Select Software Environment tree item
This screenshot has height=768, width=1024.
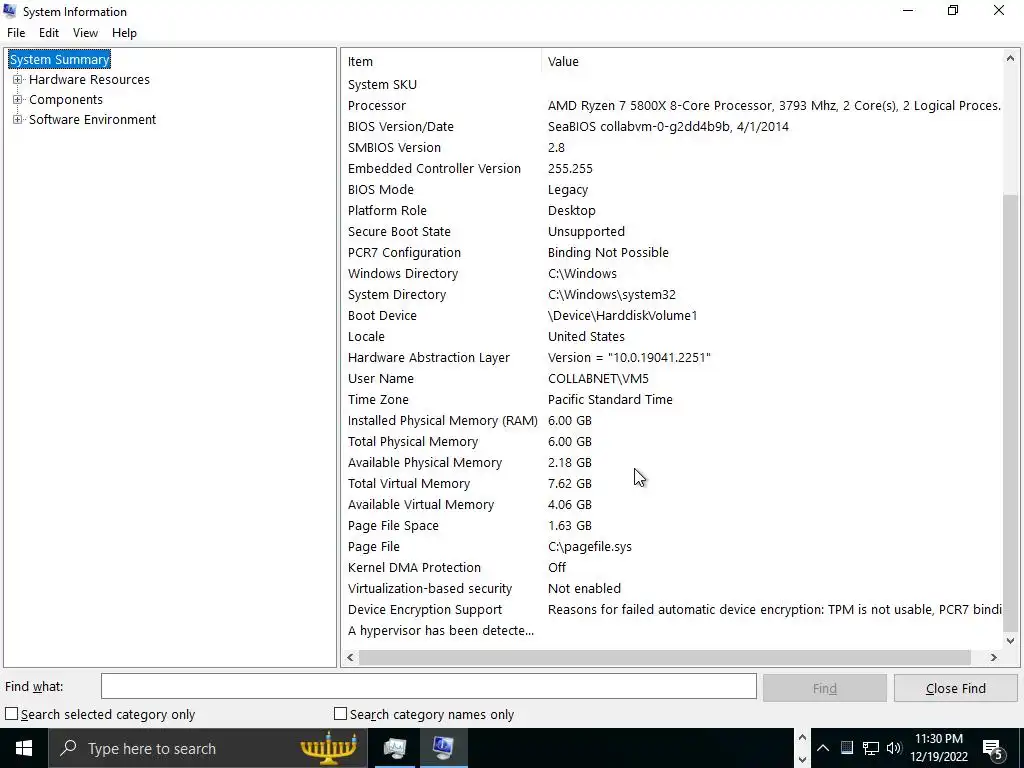(x=92, y=120)
